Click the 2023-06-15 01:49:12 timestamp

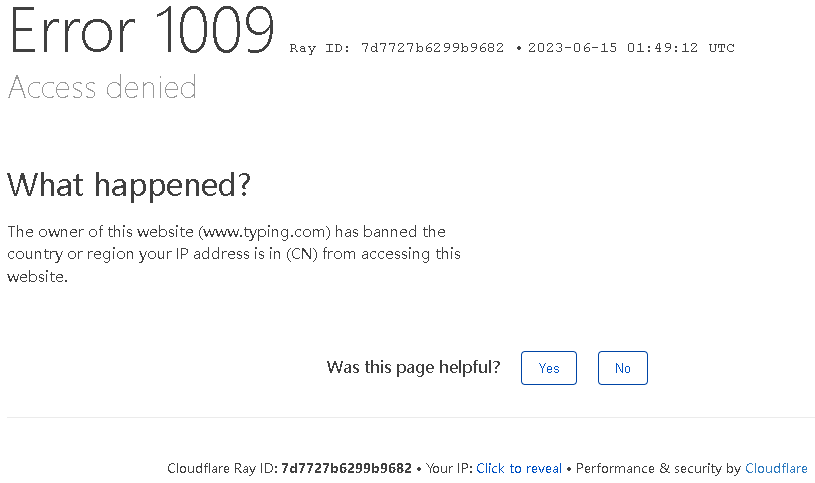613,48
